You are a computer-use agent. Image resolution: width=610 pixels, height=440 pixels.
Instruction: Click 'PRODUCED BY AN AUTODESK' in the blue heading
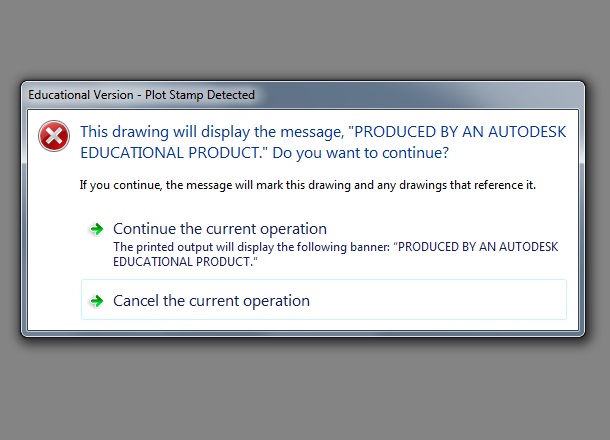tap(460, 132)
